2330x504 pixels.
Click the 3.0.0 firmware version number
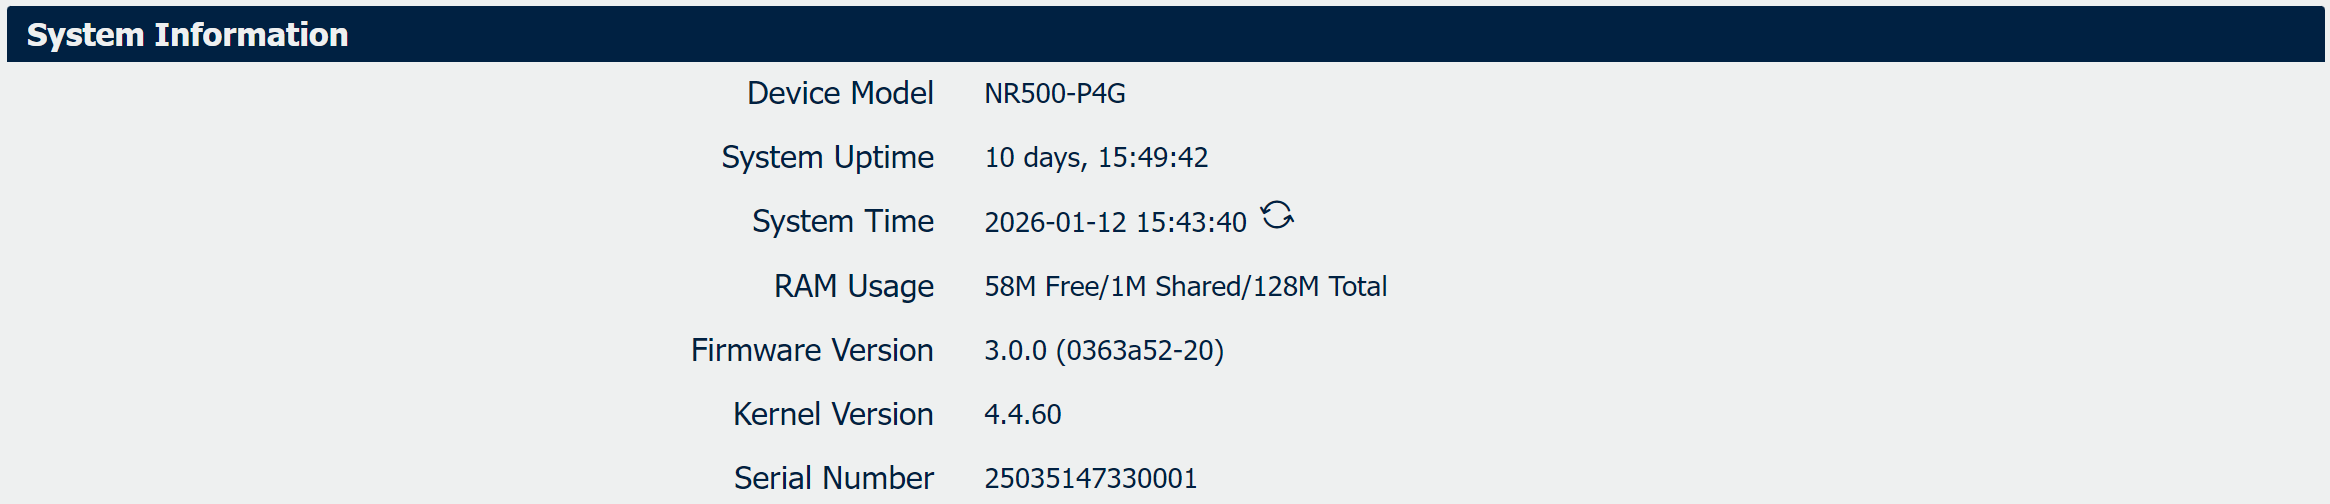click(x=1015, y=351)
